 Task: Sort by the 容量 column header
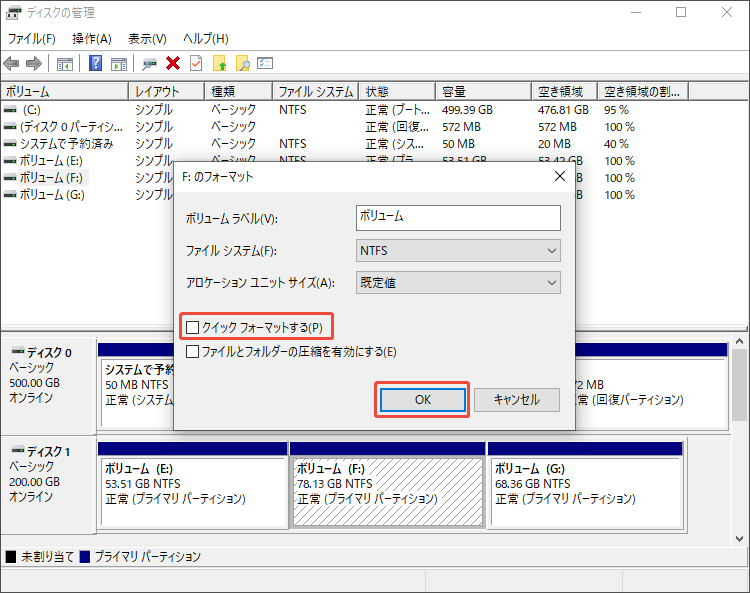coord(484,91)
